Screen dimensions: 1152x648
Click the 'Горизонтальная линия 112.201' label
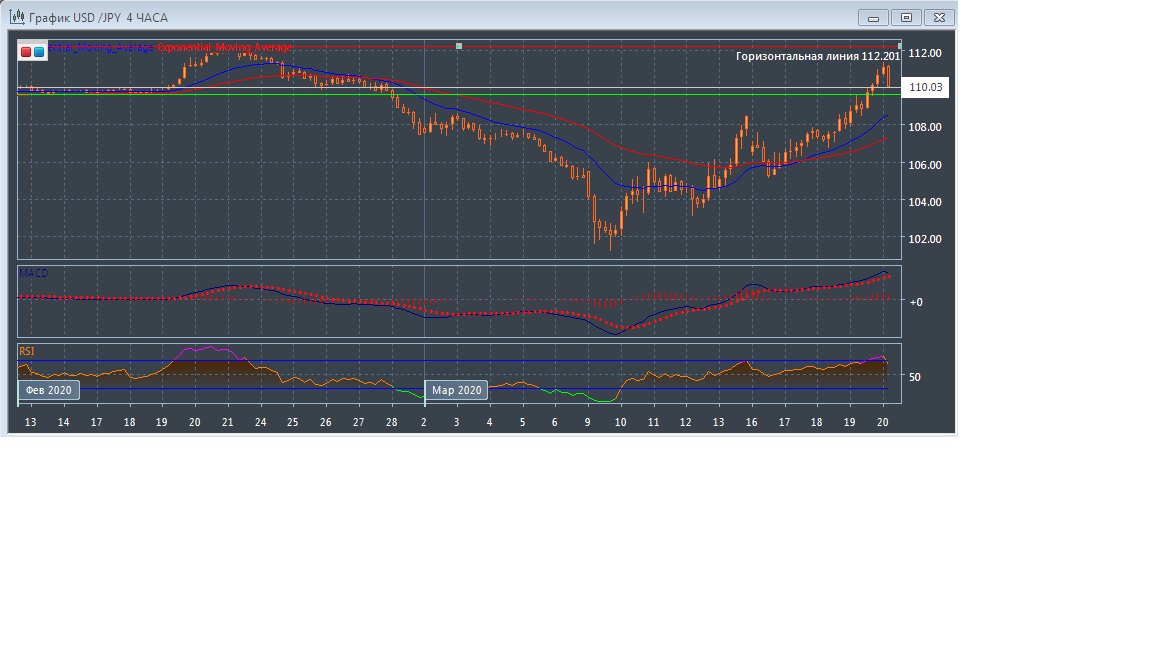(817, 57)
